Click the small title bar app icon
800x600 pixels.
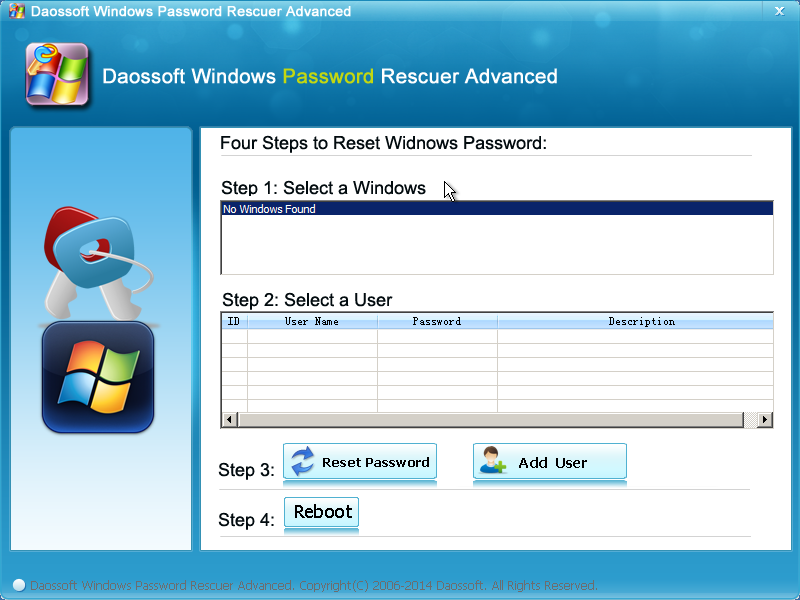tap(17, 11)
